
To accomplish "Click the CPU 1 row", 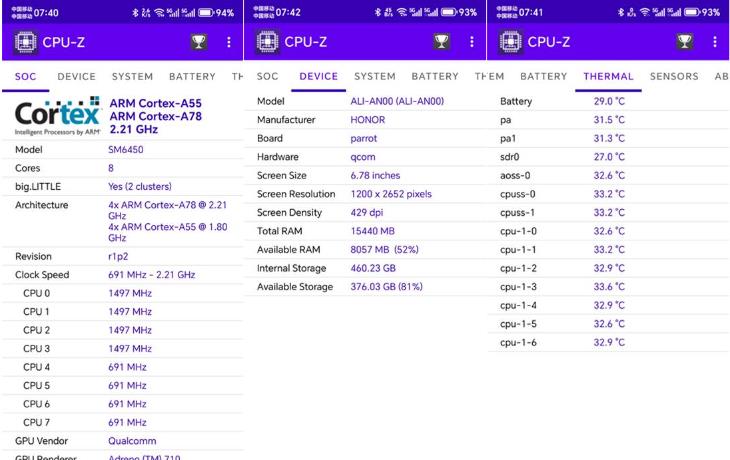I will point(122,312).
